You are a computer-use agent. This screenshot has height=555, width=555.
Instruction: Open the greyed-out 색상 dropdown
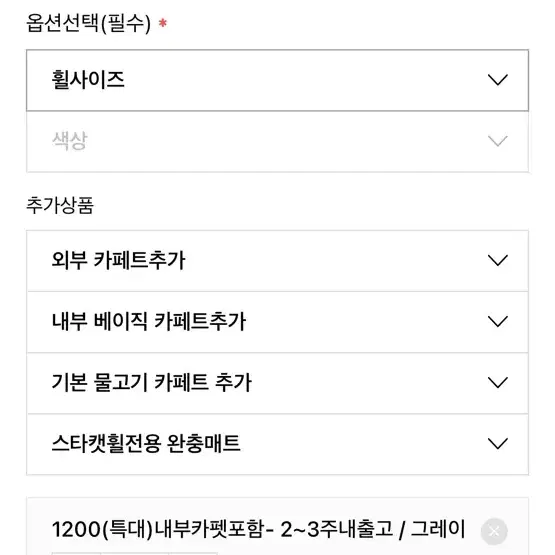point(277,142)
